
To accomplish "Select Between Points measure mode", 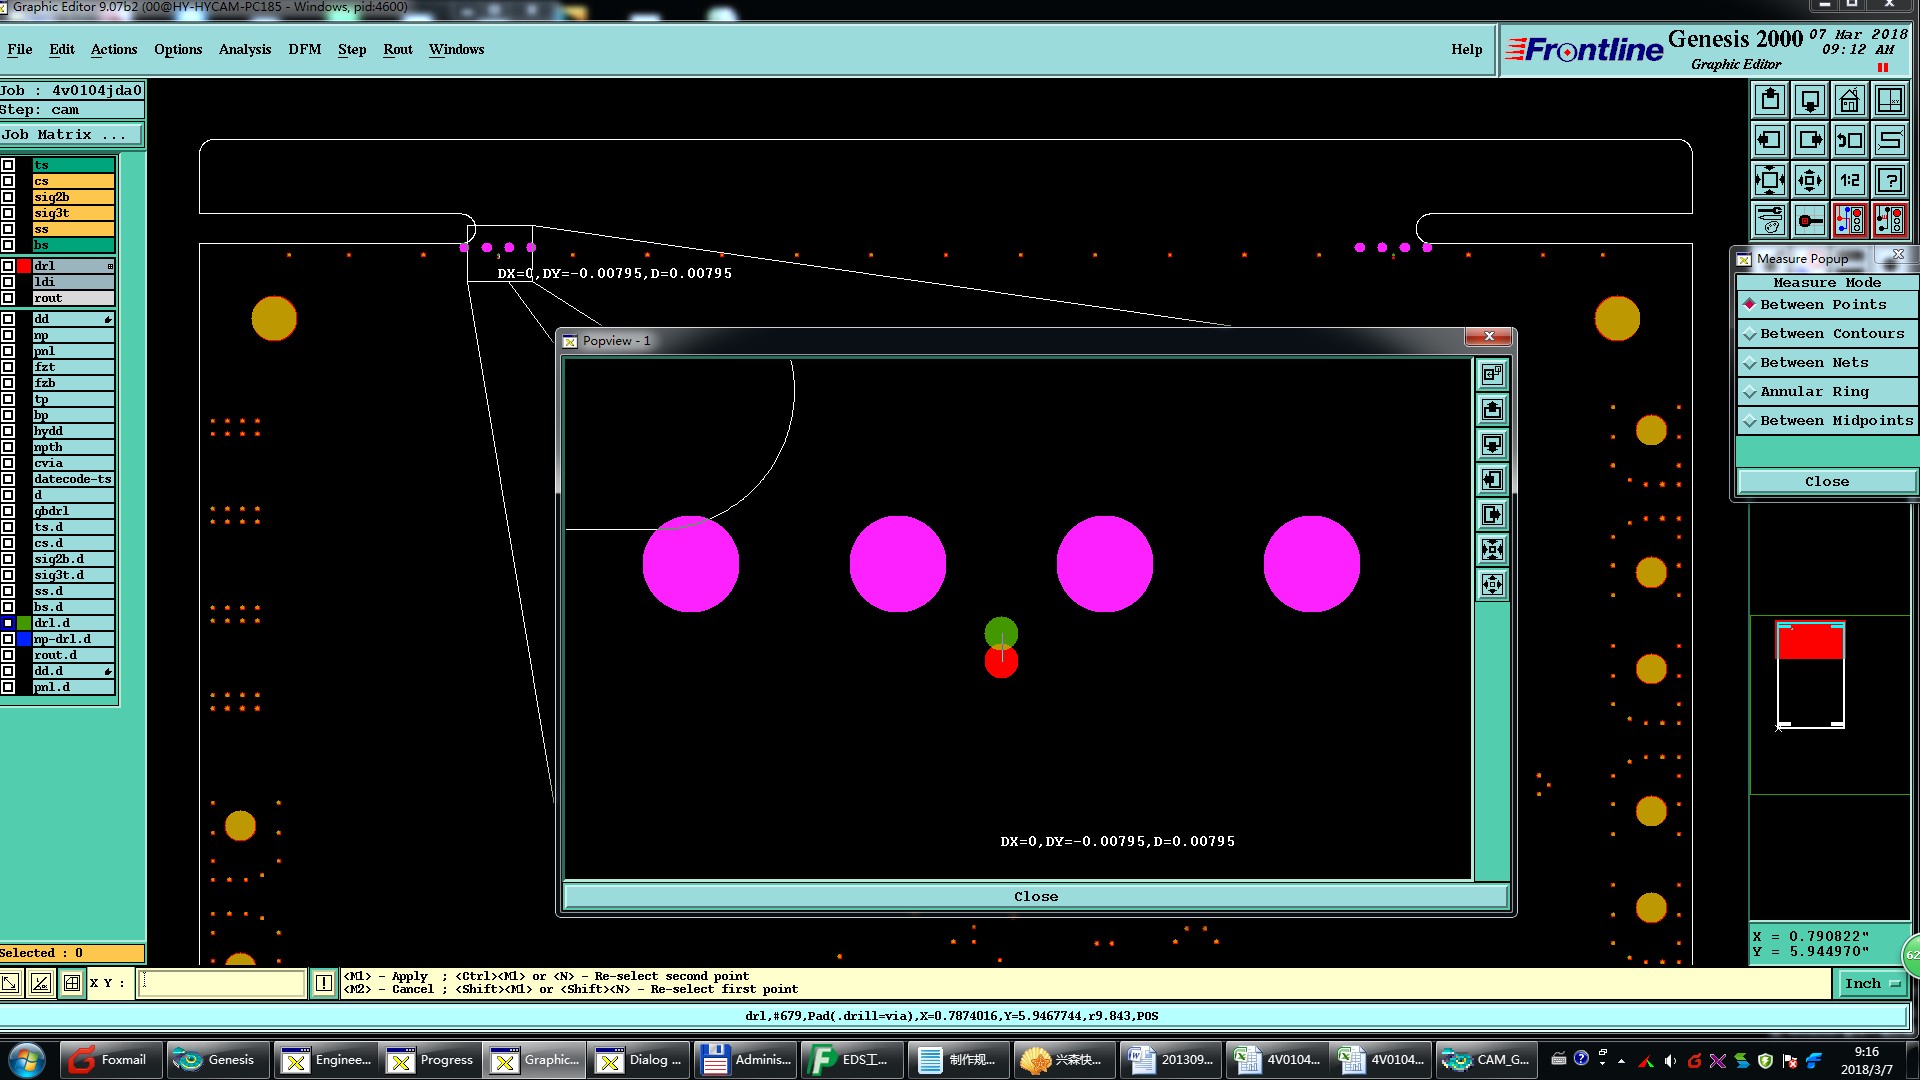I will [1827, 304].
